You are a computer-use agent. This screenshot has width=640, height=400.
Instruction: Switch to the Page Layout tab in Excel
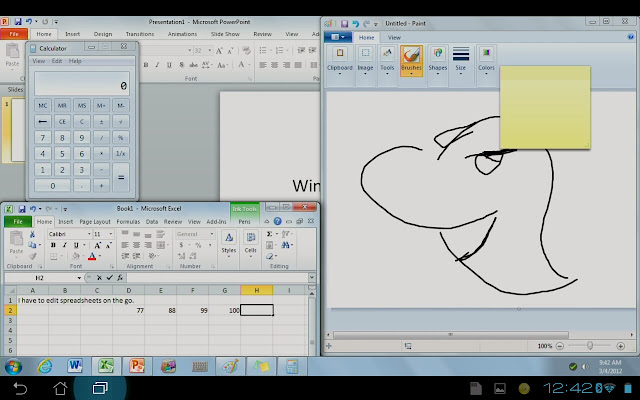95,222
